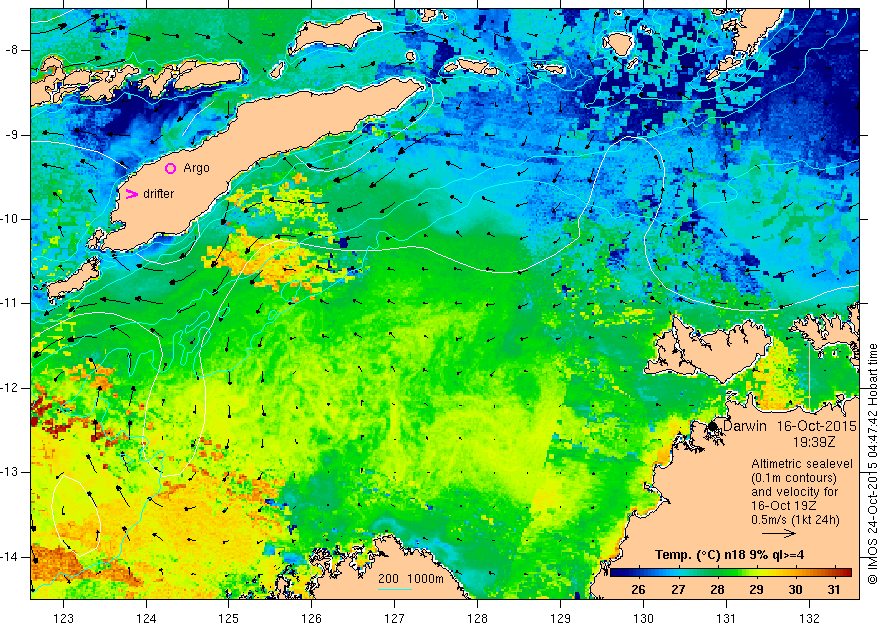Click longitude axis label 124
The image size is (880, 630).
(x=146, y=619)
